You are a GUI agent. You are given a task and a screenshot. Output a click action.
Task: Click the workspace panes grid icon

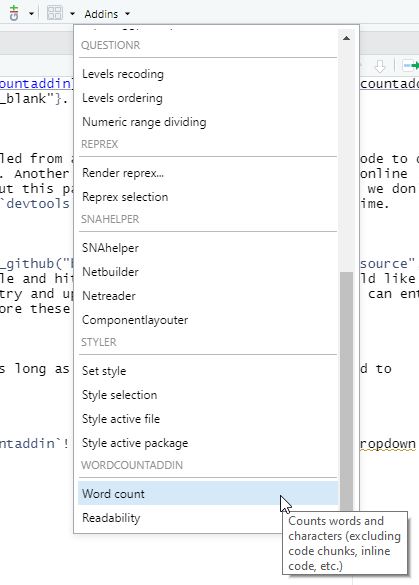pyautogui.click(x=55, y=13)
